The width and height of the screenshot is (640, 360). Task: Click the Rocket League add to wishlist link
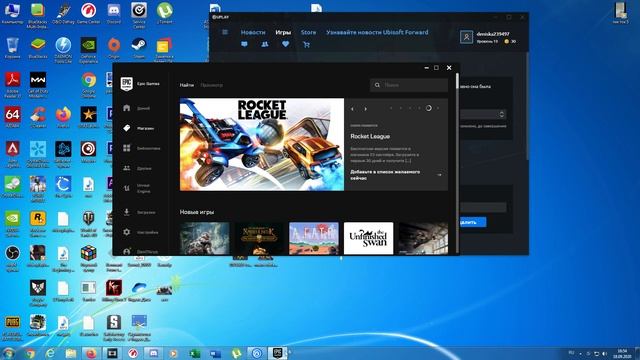[385, 175]
